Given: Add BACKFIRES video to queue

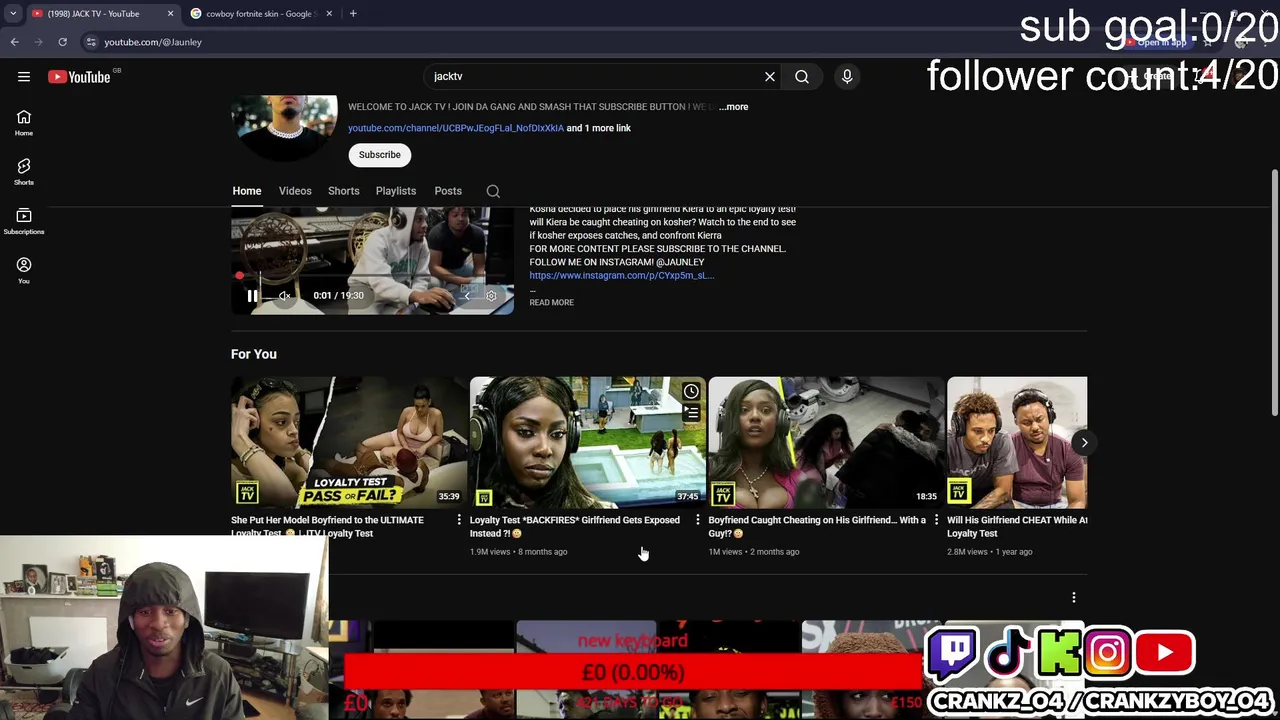Looking at the screenshot, I should [x=691, y=413].
